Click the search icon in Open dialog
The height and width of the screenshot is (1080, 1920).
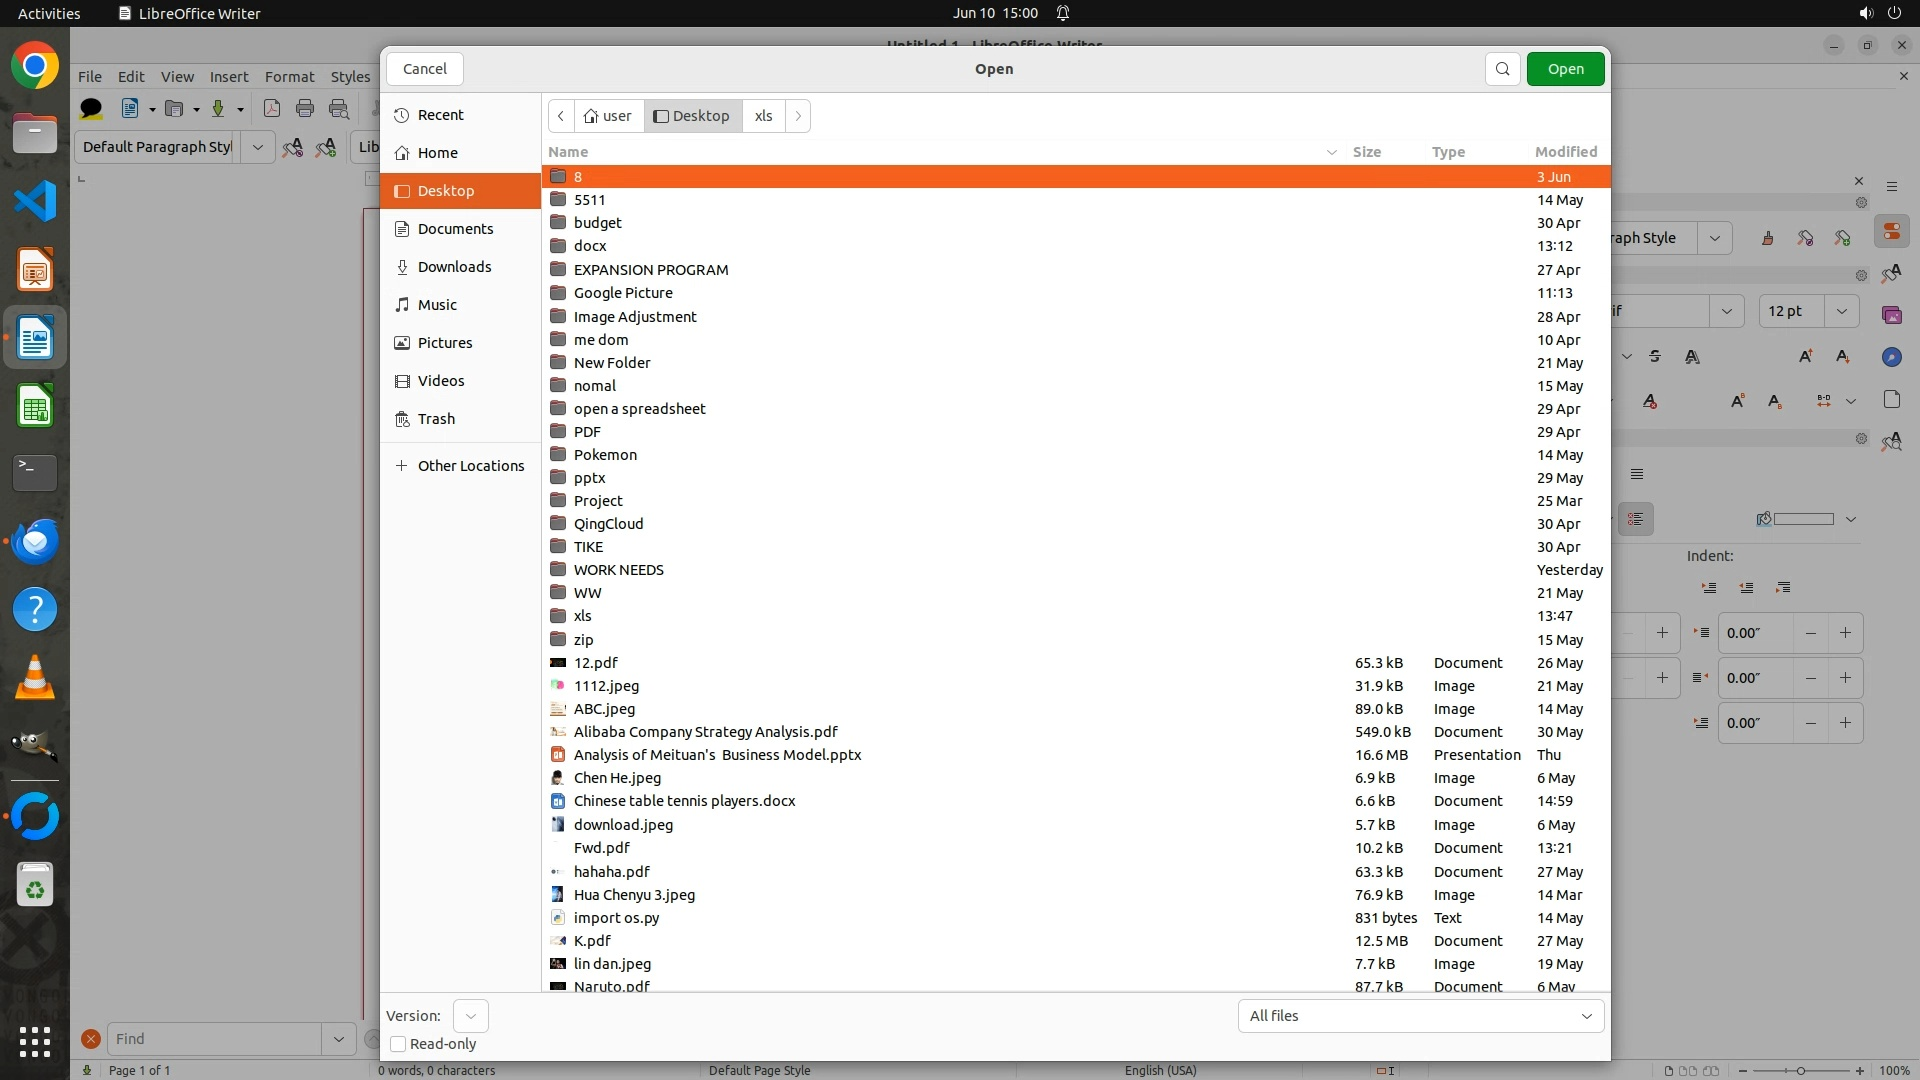1502,69
